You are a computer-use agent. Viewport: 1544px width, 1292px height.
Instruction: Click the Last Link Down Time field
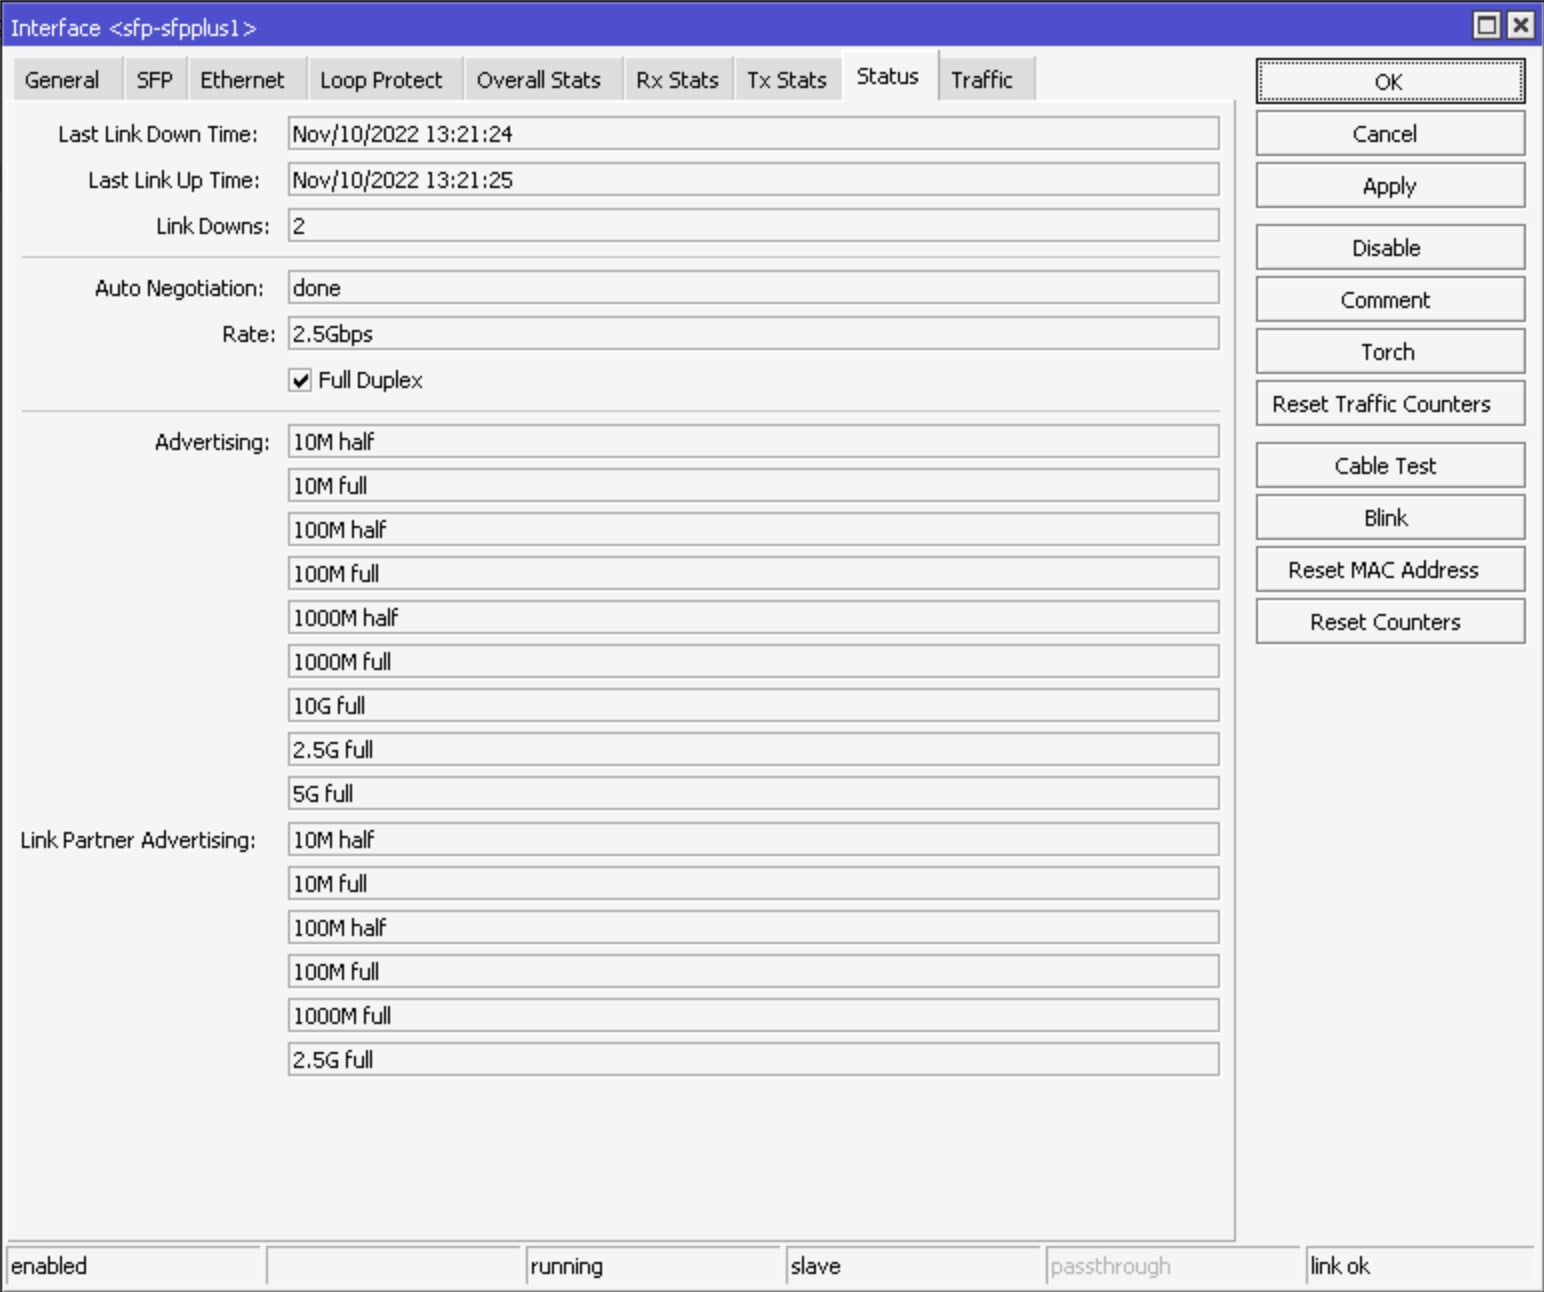click(x=753, y=134)
